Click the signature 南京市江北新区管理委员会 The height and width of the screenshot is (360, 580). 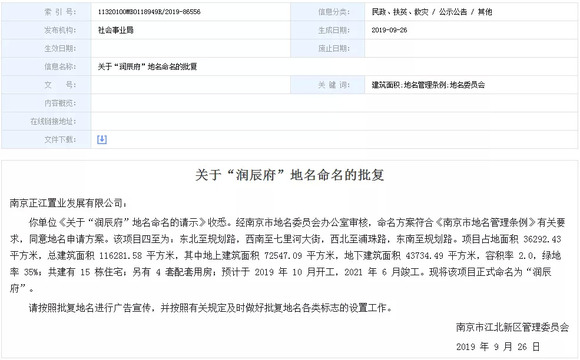click(512, 327)
